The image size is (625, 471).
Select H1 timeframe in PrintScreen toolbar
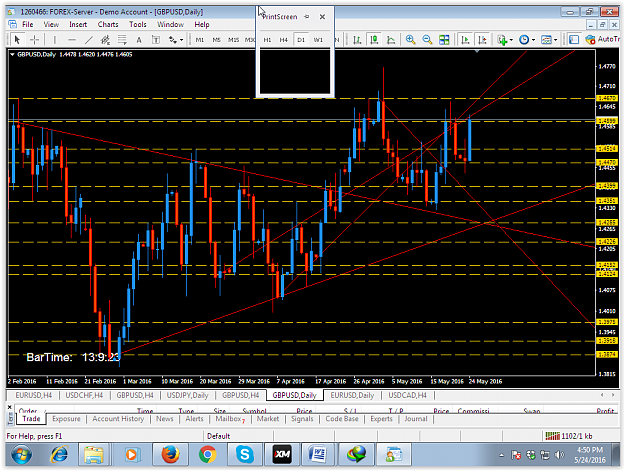pos(267,39)
